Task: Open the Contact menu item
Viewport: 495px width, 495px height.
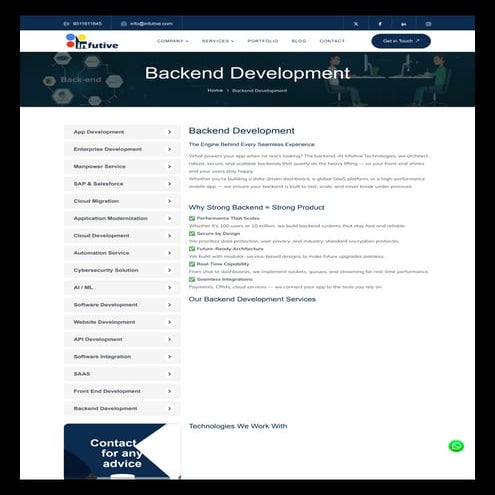Action: (x=332, y=41)
